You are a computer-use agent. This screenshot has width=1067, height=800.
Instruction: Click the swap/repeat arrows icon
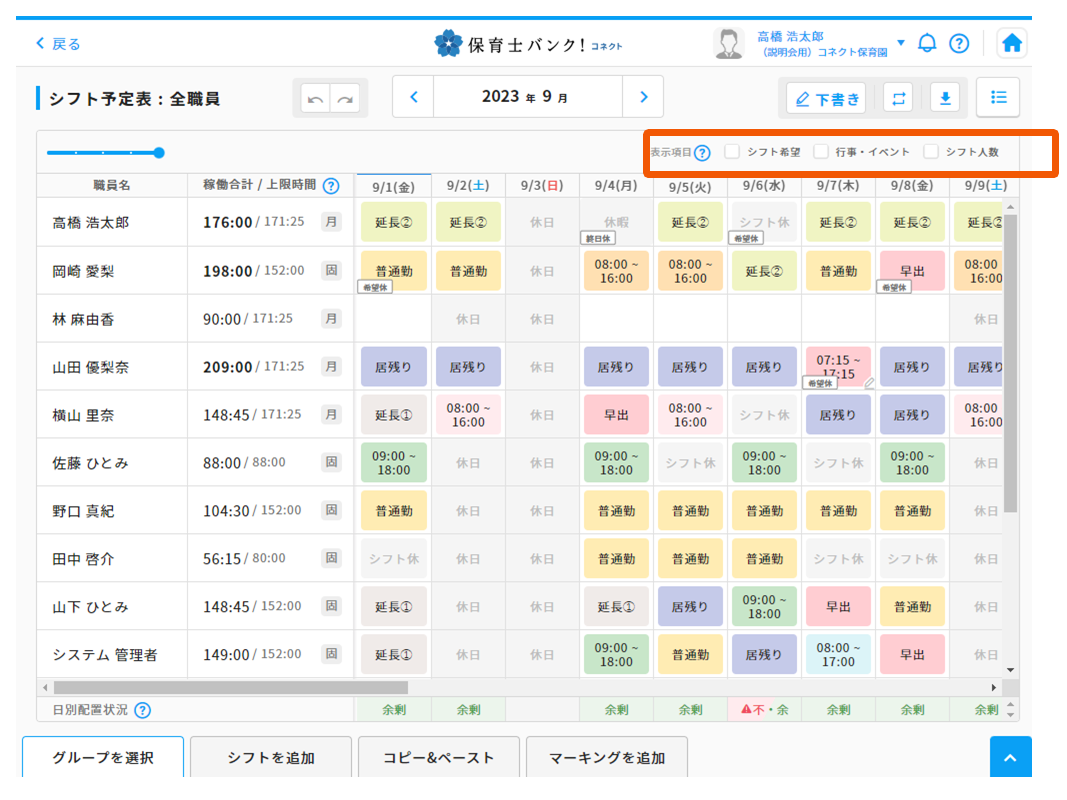(x=898, y=98)
